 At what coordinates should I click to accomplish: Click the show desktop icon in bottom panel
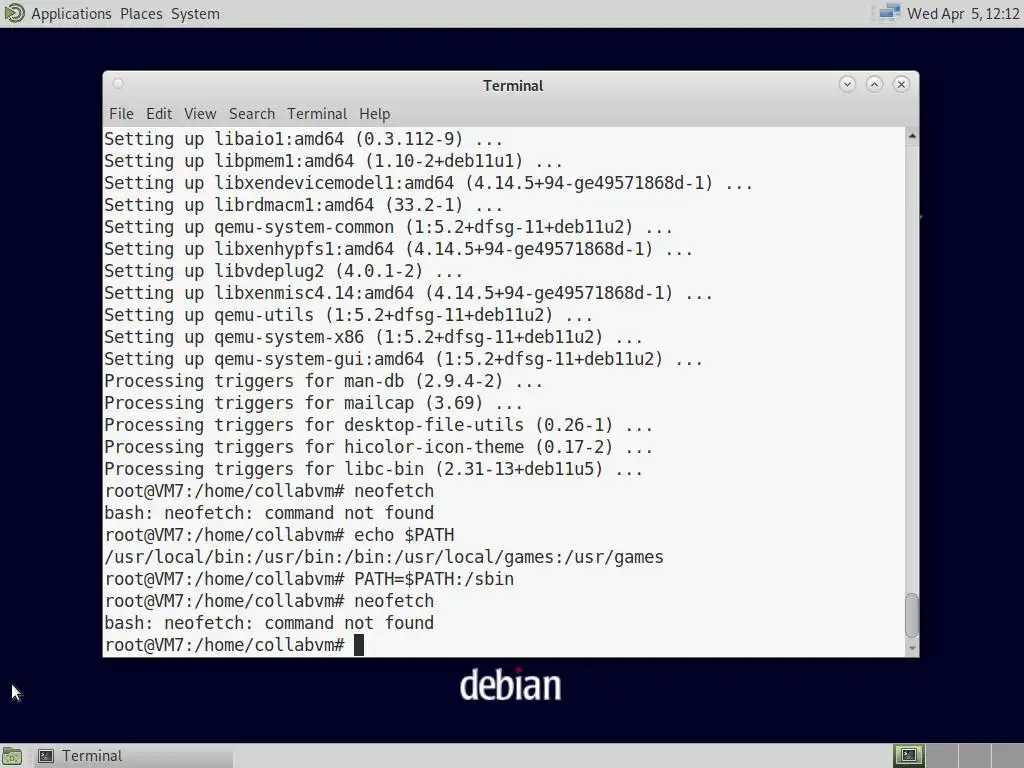(x=12, y=756)
